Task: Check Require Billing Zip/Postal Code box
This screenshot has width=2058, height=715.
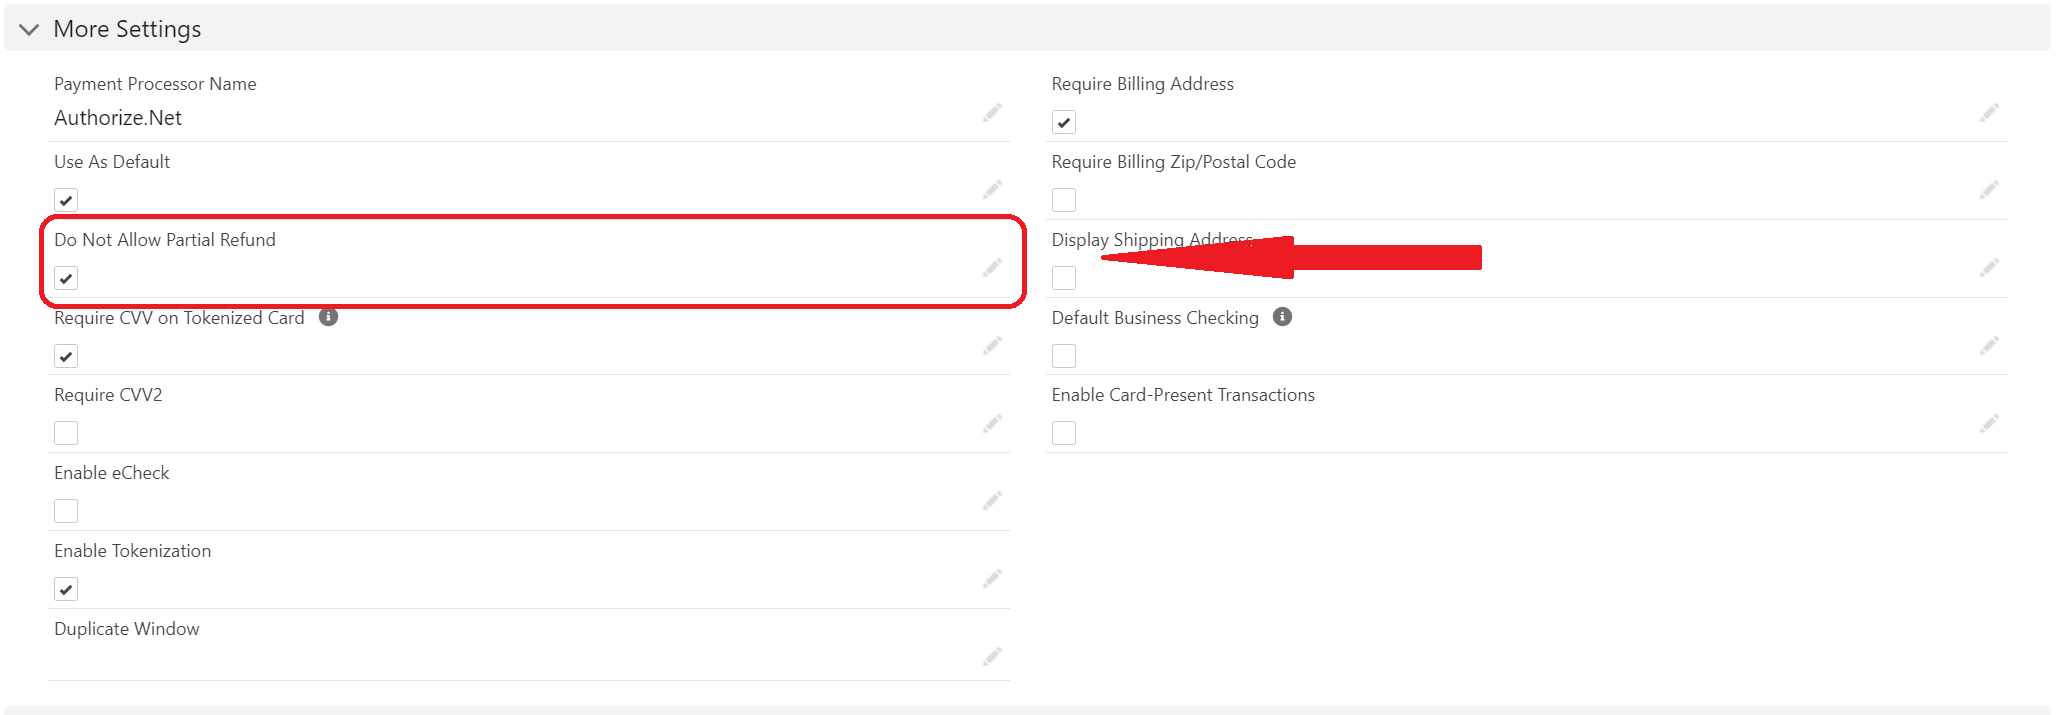Action: click(1064, 200)
